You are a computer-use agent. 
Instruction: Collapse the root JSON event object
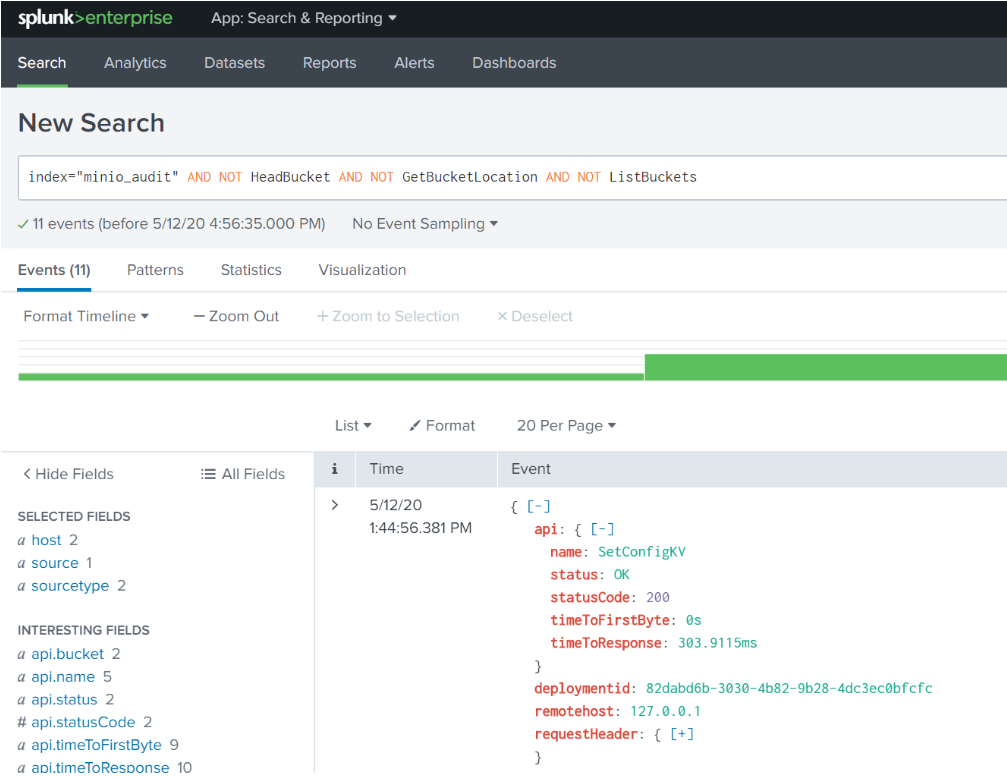click(x=539, y=507)
